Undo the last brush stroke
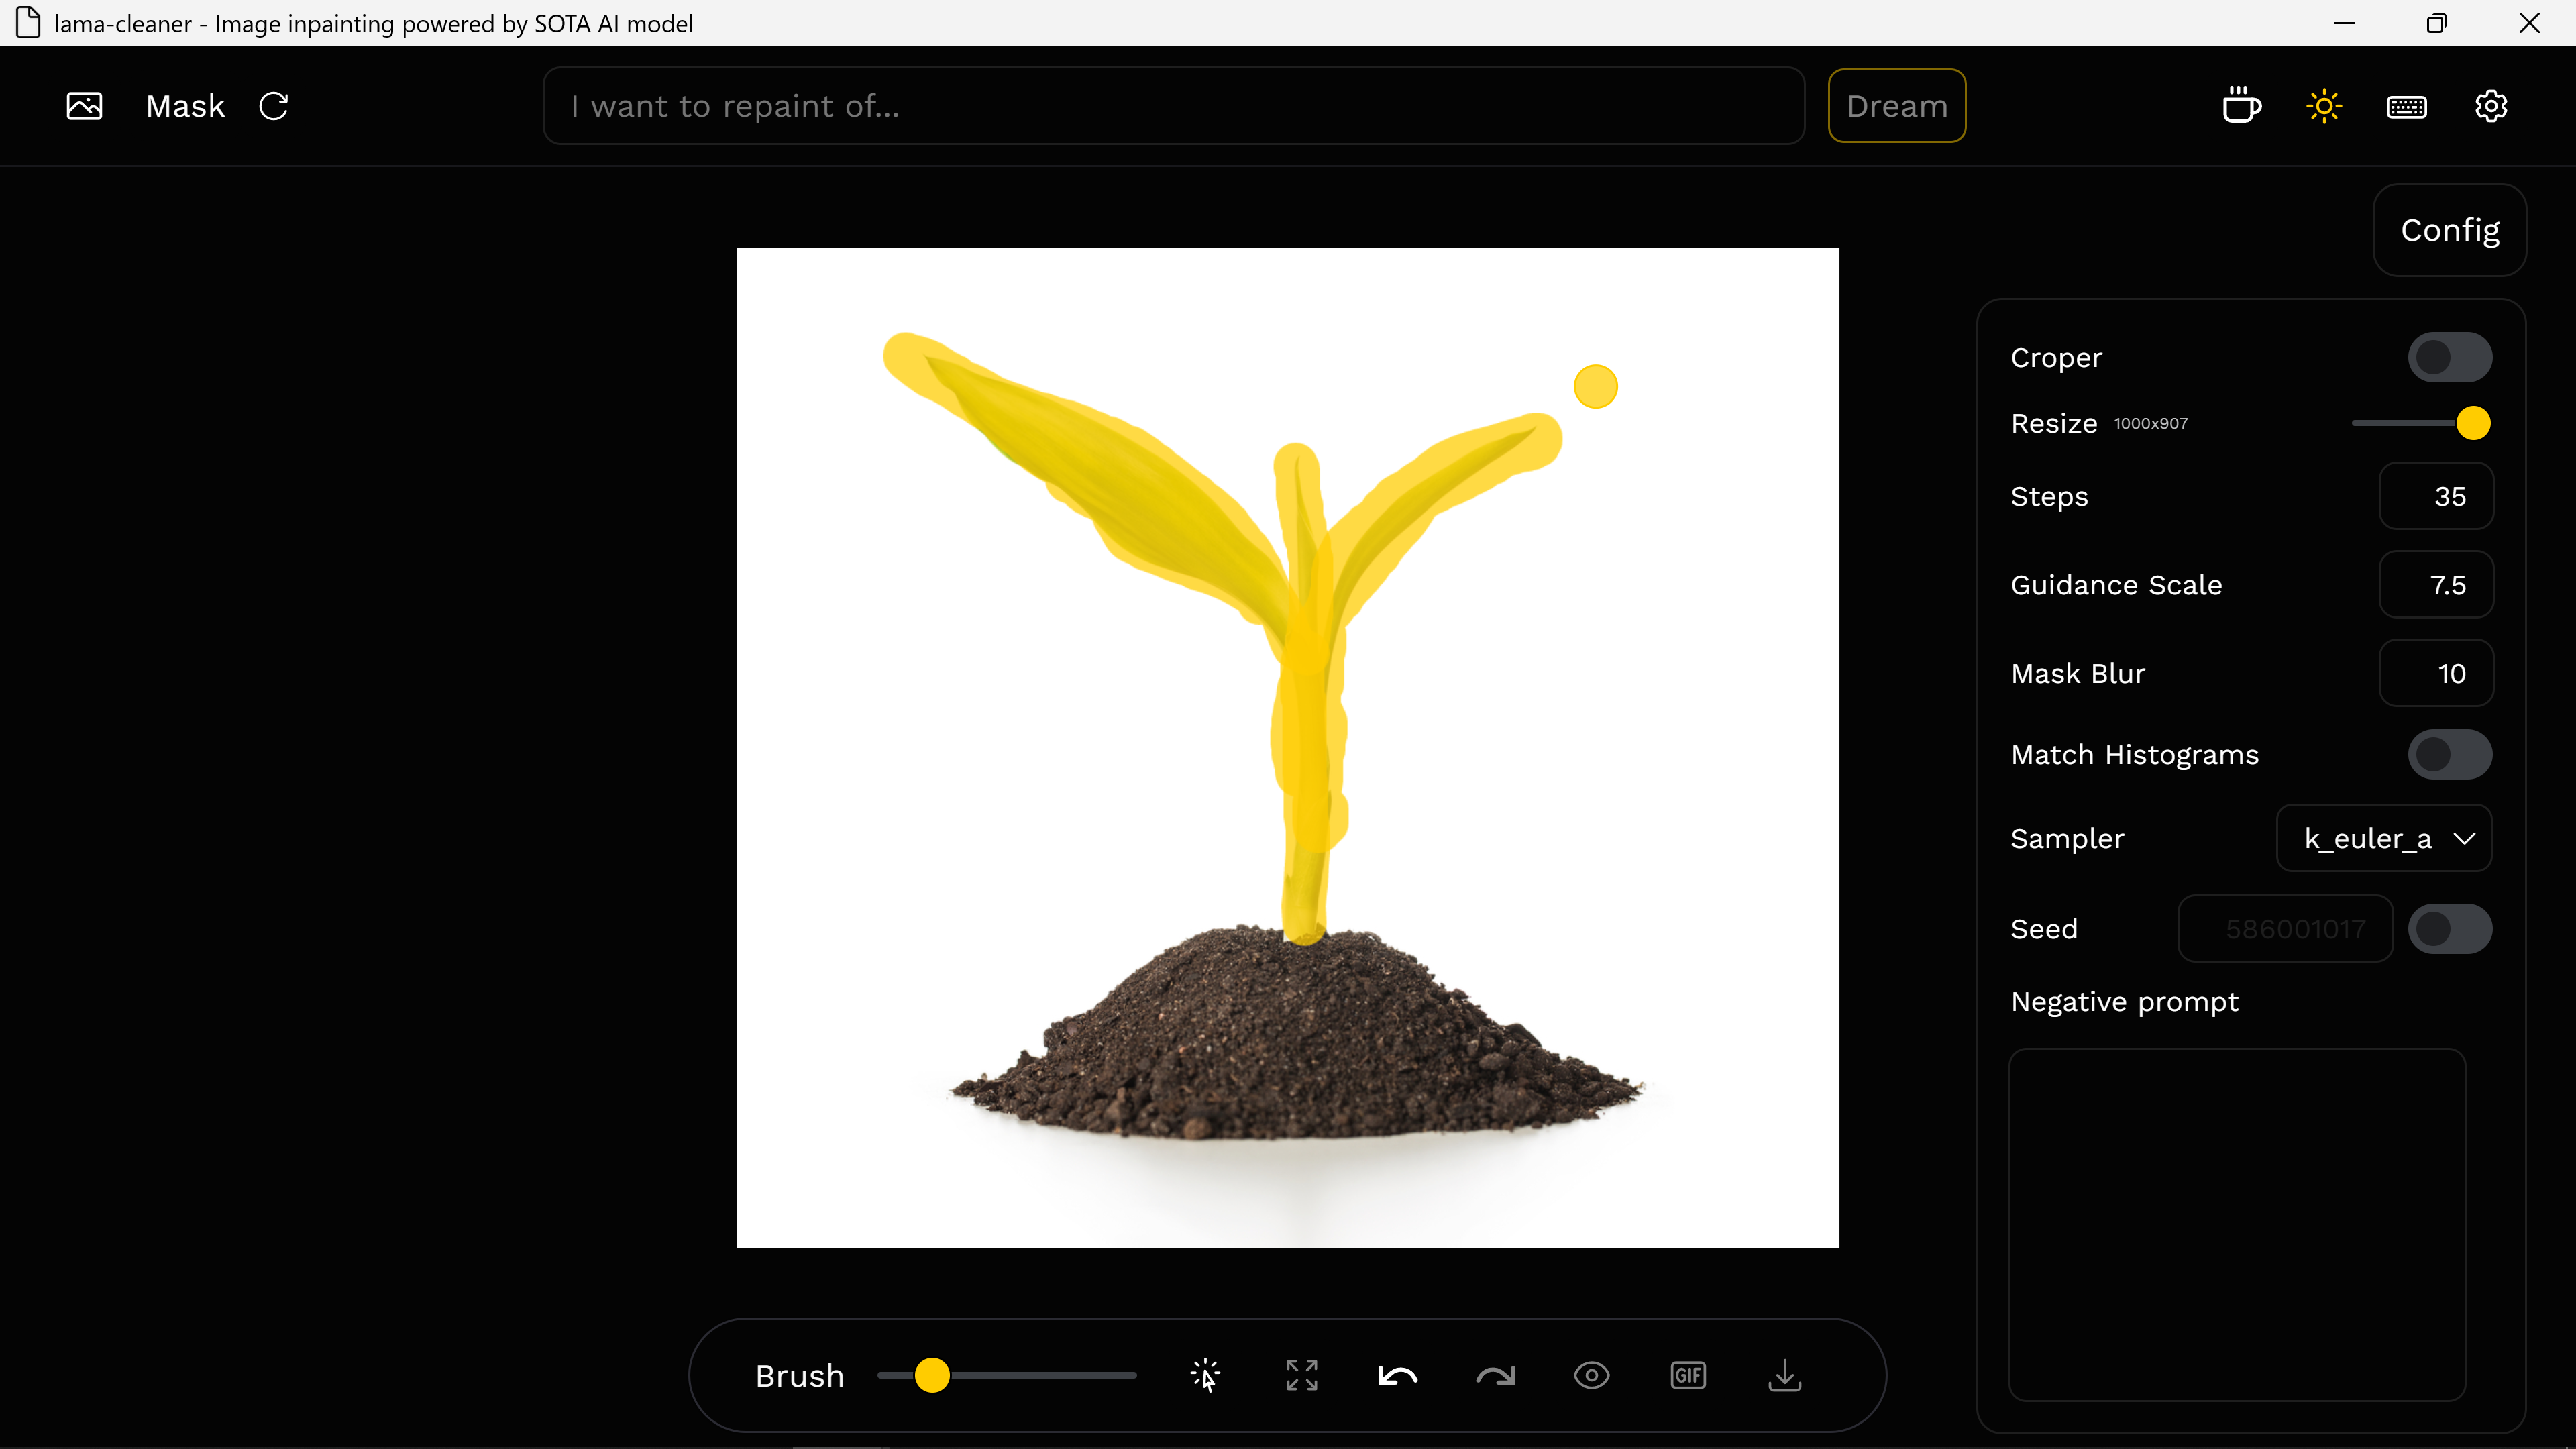2576x1449 pixels. pyautogui.click(x=1398, y=1376)
